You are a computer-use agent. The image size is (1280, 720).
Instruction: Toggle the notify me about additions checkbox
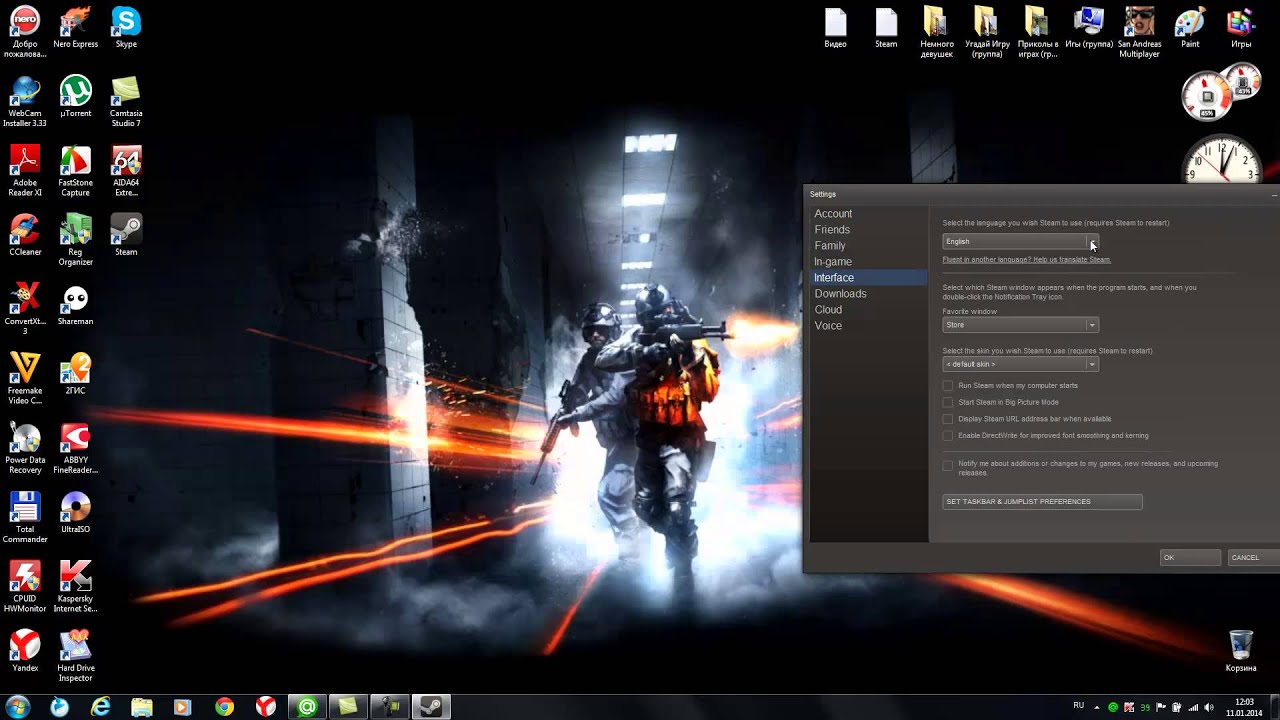point(948,465)
